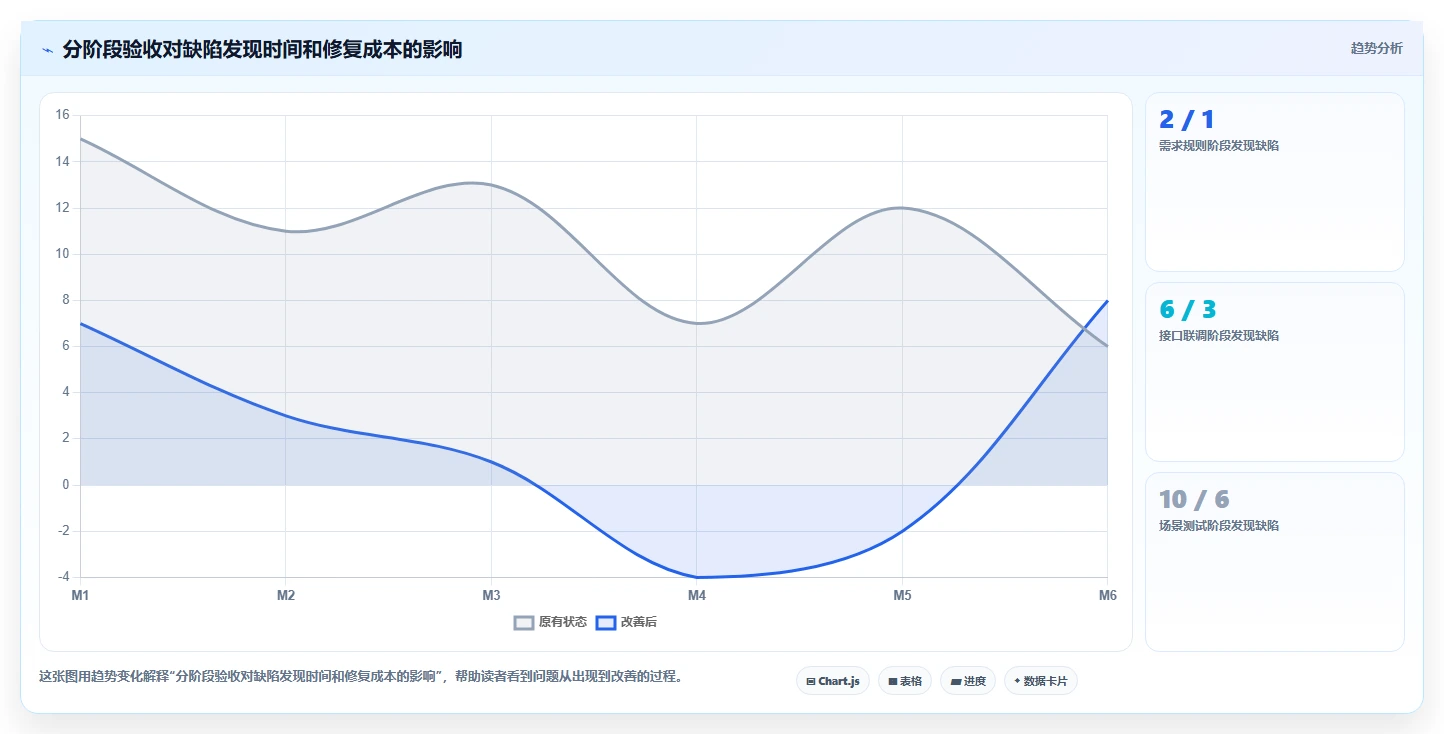
Task: Click the M2 axis label
Action: [x=286, y=596]
